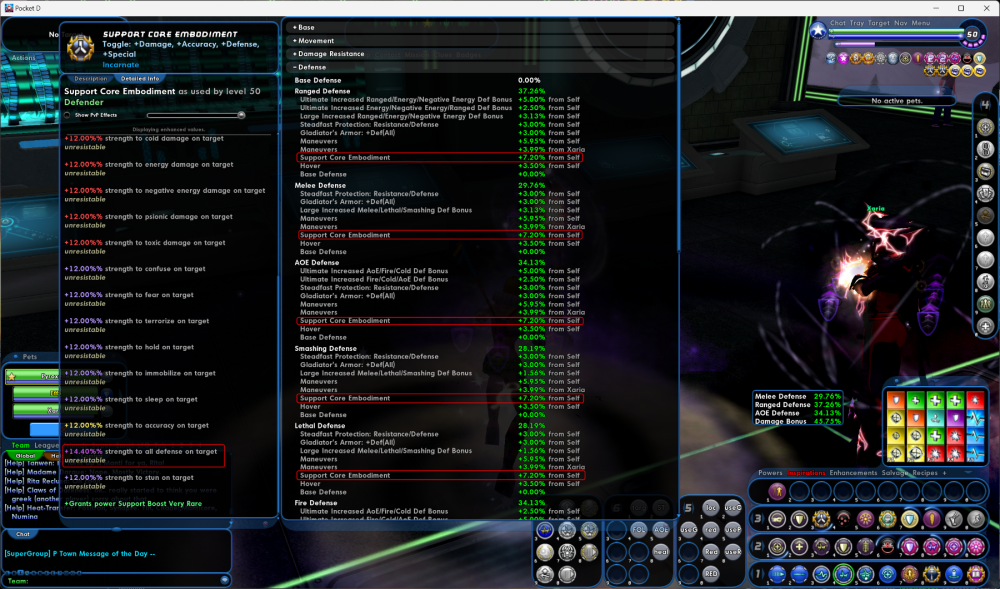The width and height of the screenshot is (1000, 589).
Task: Expand the Movement attributes section
Action: point(314,41)
